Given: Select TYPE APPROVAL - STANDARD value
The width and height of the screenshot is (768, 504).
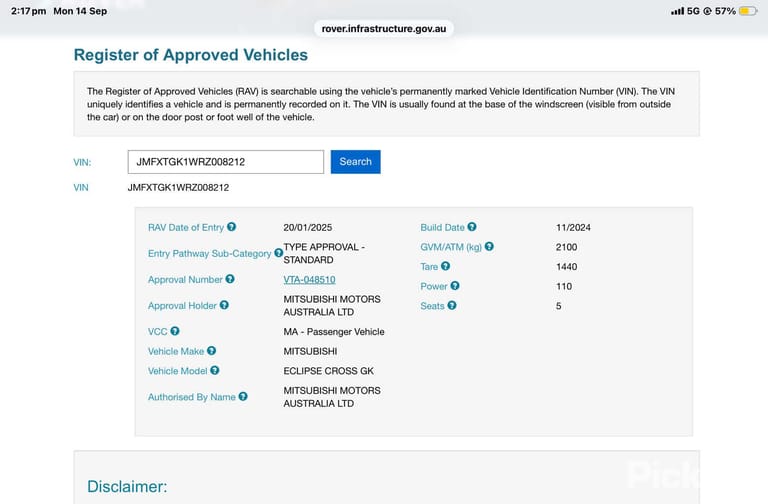Looking at the screenshot, I should click(x=324, y=253).
